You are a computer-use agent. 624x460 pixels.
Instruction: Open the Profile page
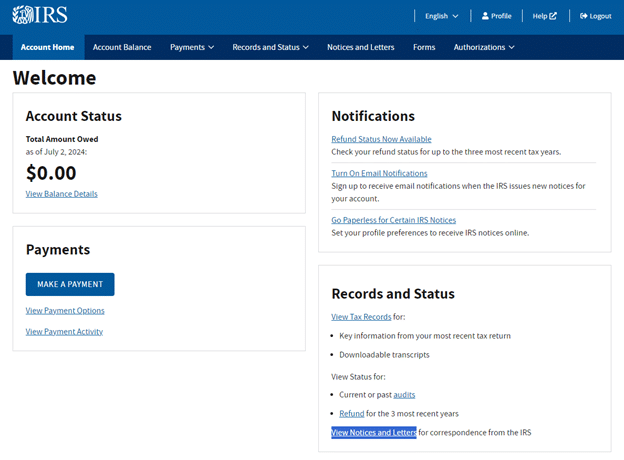tap(496, 16)
